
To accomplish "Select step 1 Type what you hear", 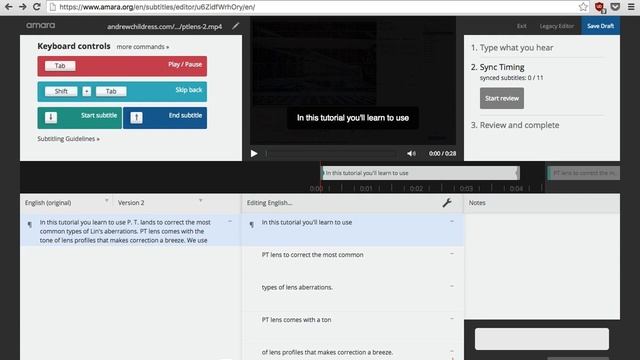I will (512, 48).
